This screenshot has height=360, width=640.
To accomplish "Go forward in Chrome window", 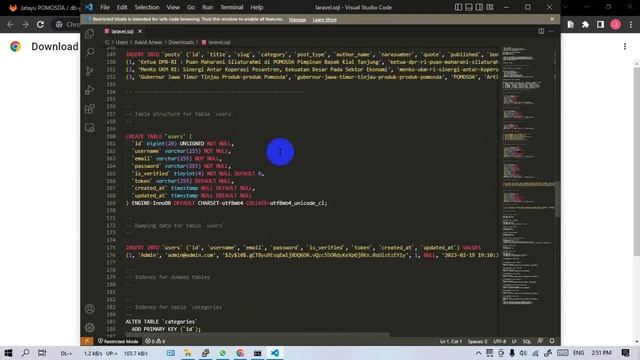I will [25, 24].
